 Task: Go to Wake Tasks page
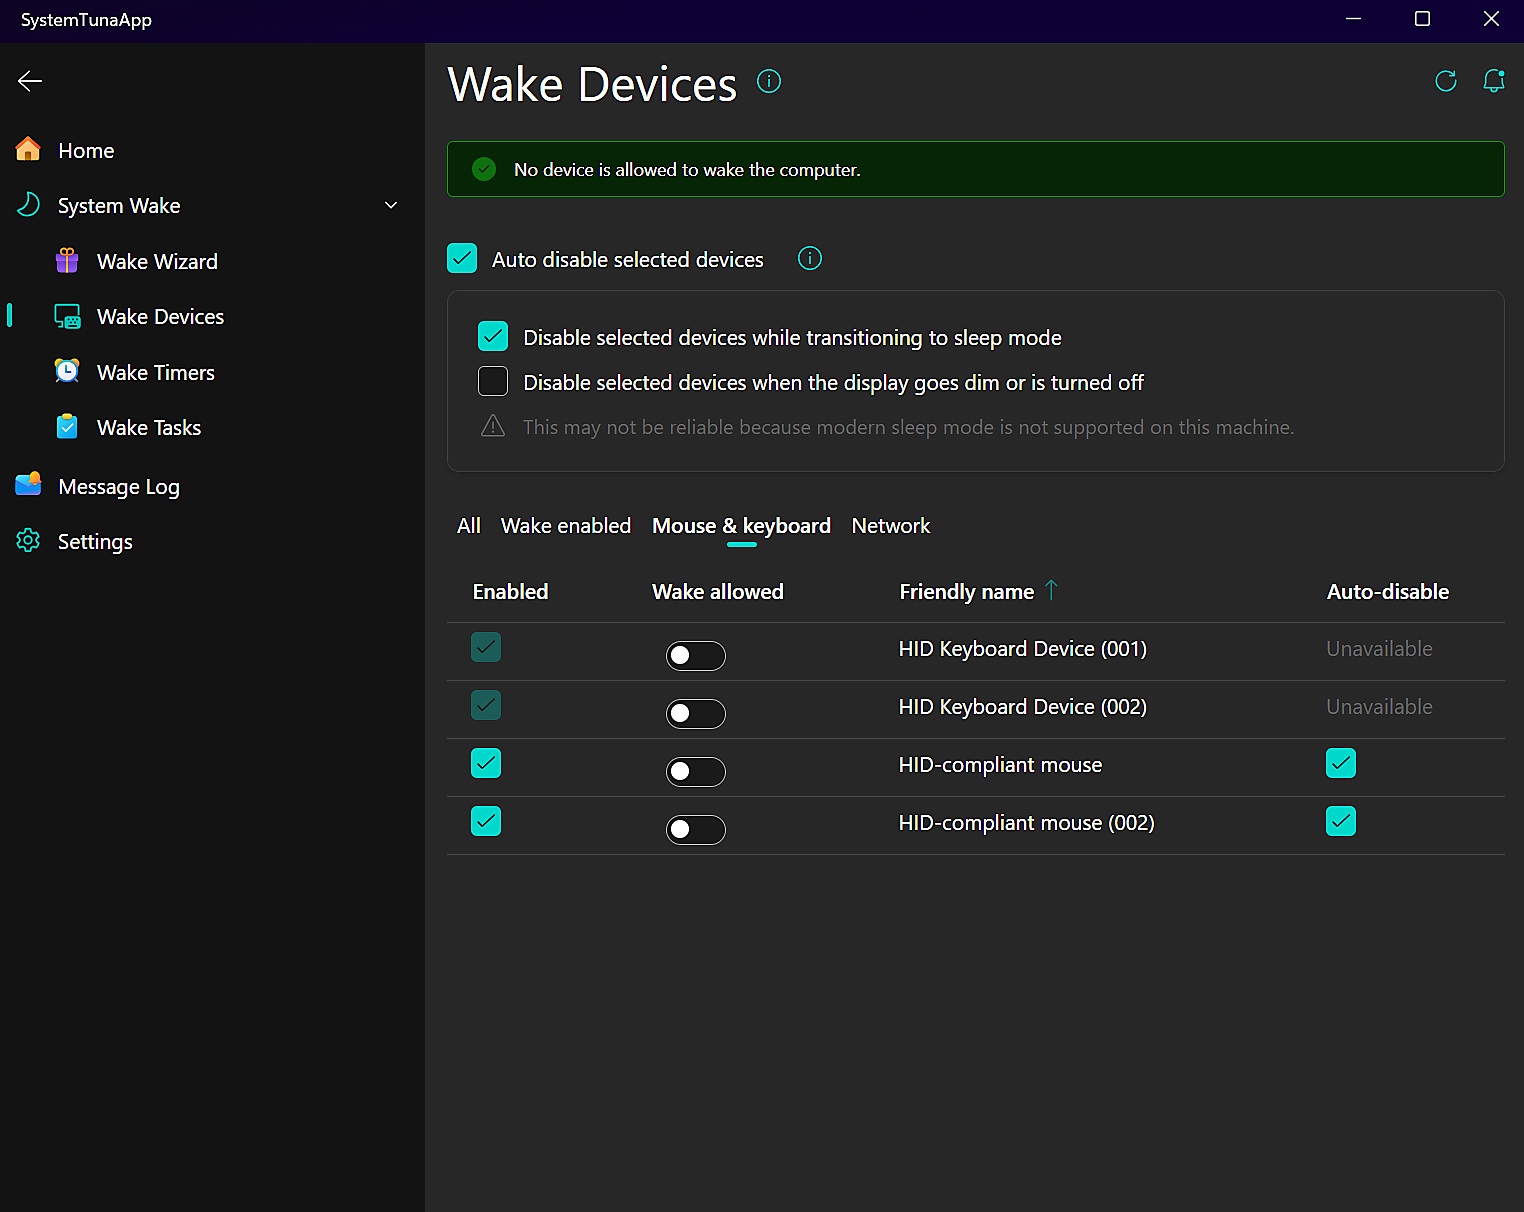pyautogui.click(x=149, y=428)
